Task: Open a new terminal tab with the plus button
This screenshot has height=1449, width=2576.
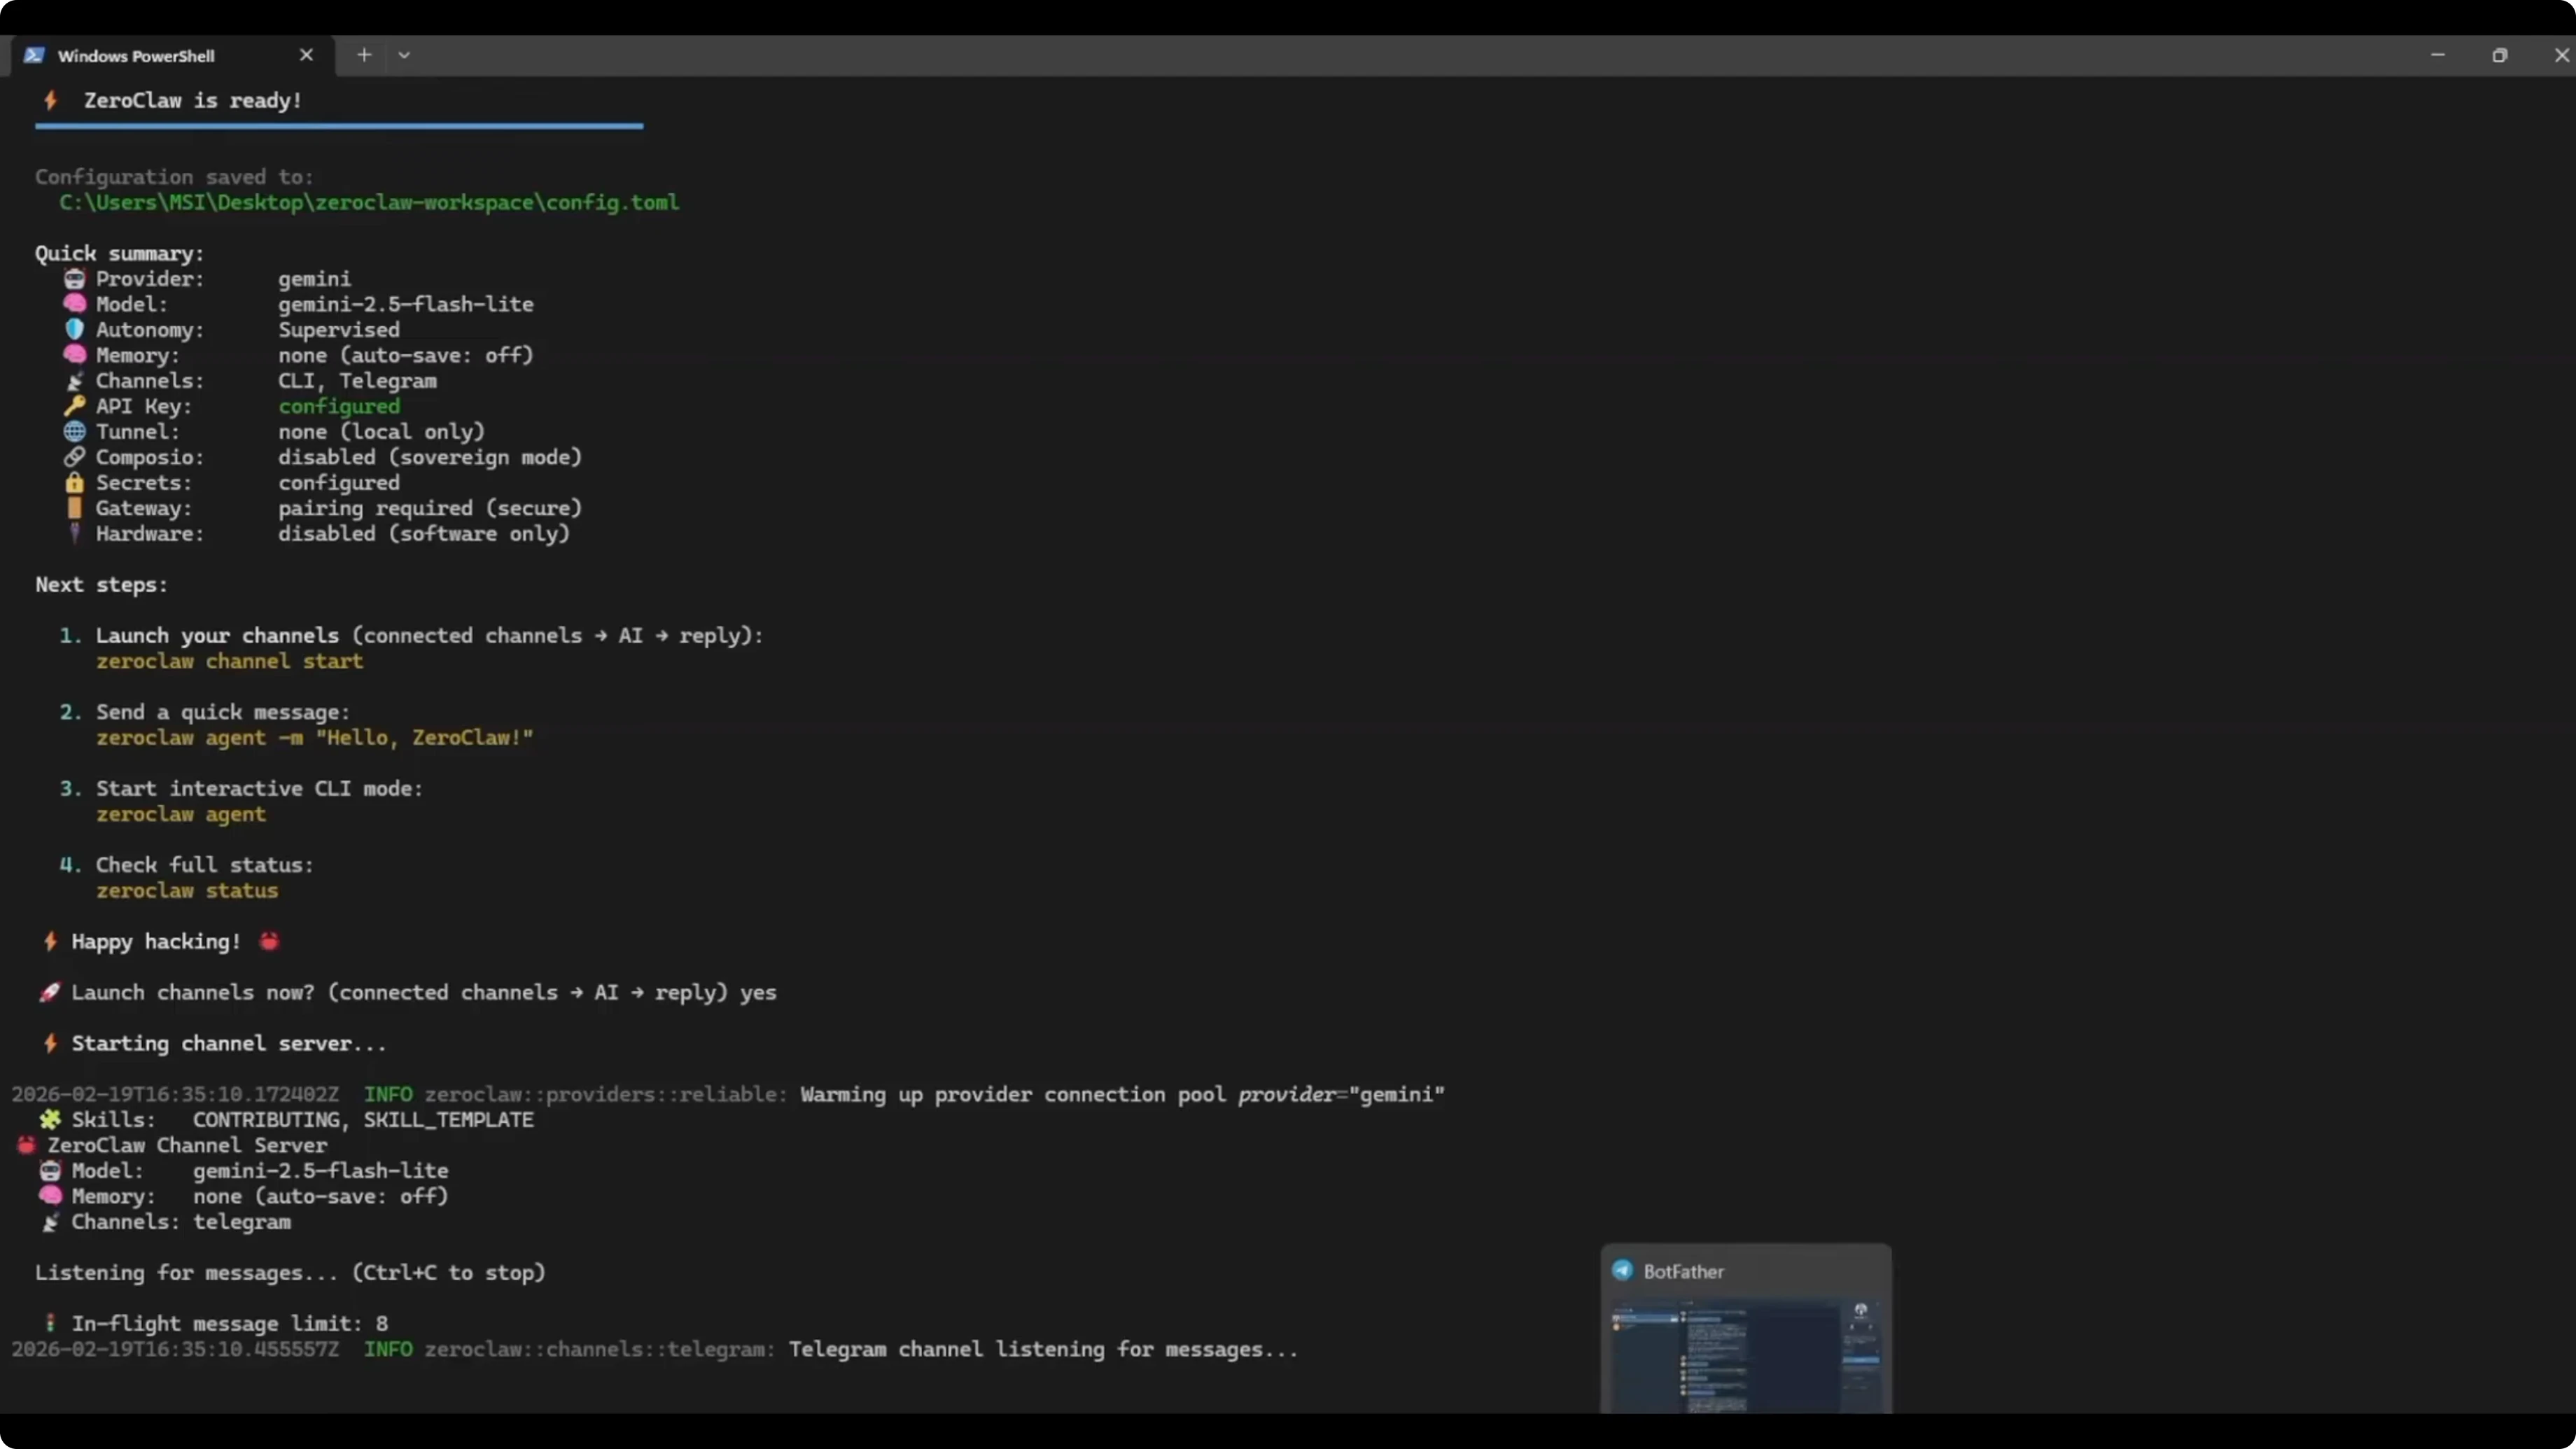Action: pos(364,55)
